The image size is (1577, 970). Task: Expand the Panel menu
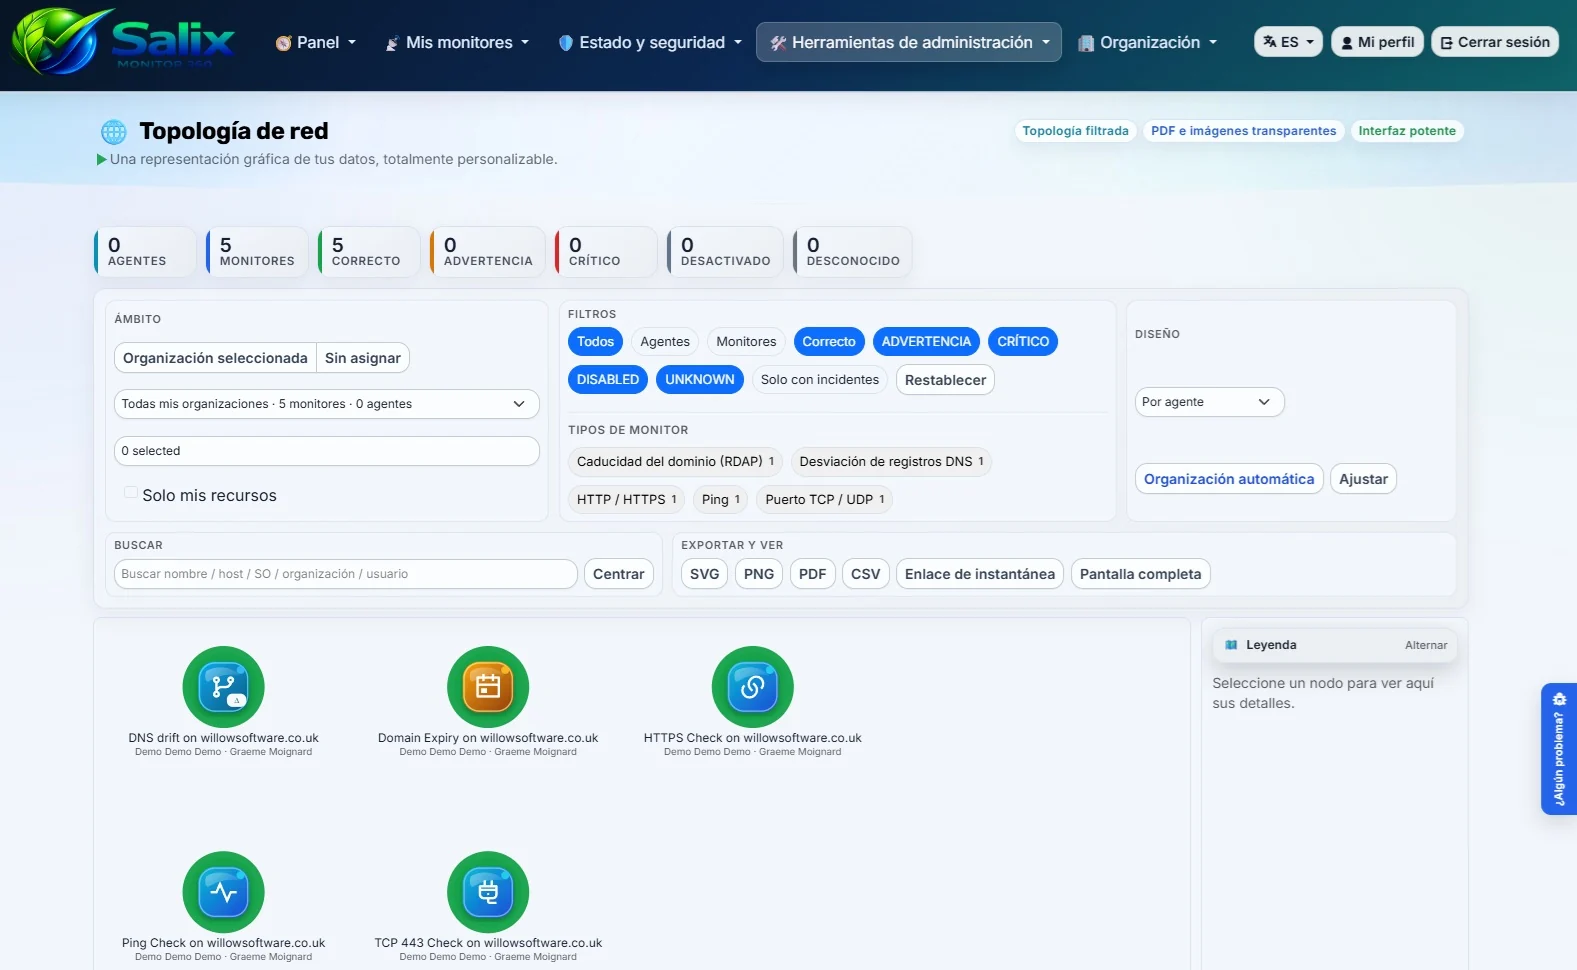pos(316,42)
